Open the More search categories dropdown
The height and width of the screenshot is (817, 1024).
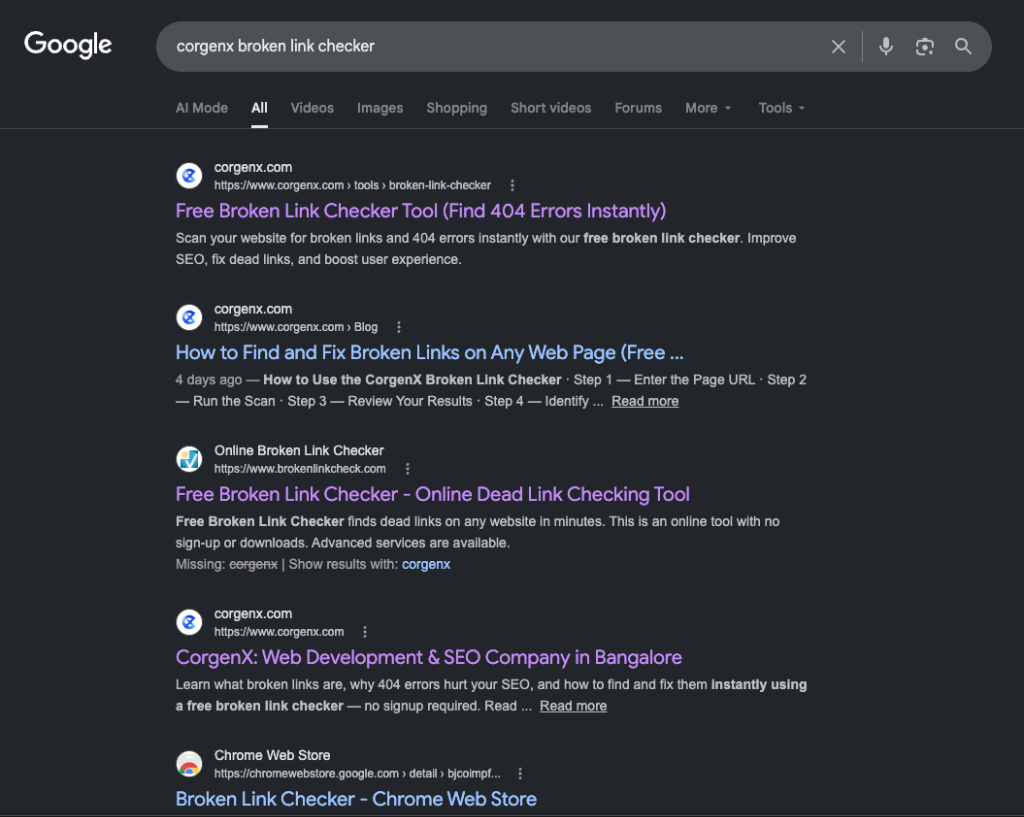(707, 107)
